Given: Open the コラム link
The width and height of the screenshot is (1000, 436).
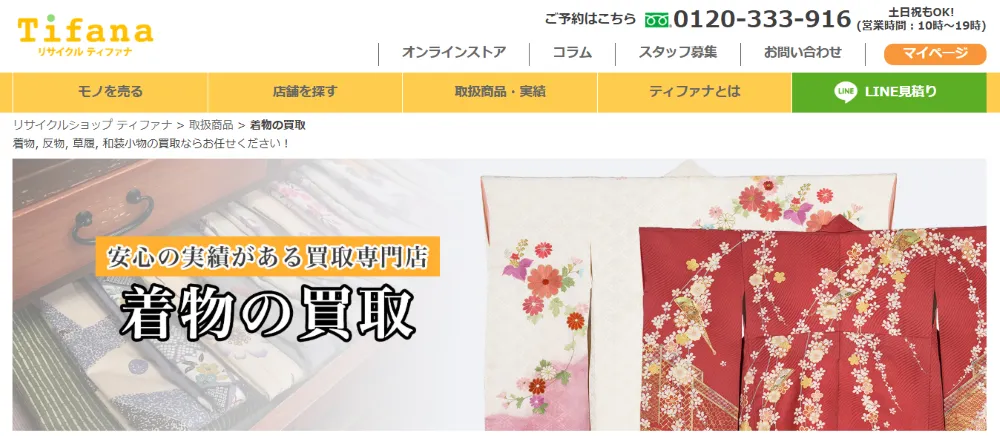Looking at the screenshot, I should point(572,53).
